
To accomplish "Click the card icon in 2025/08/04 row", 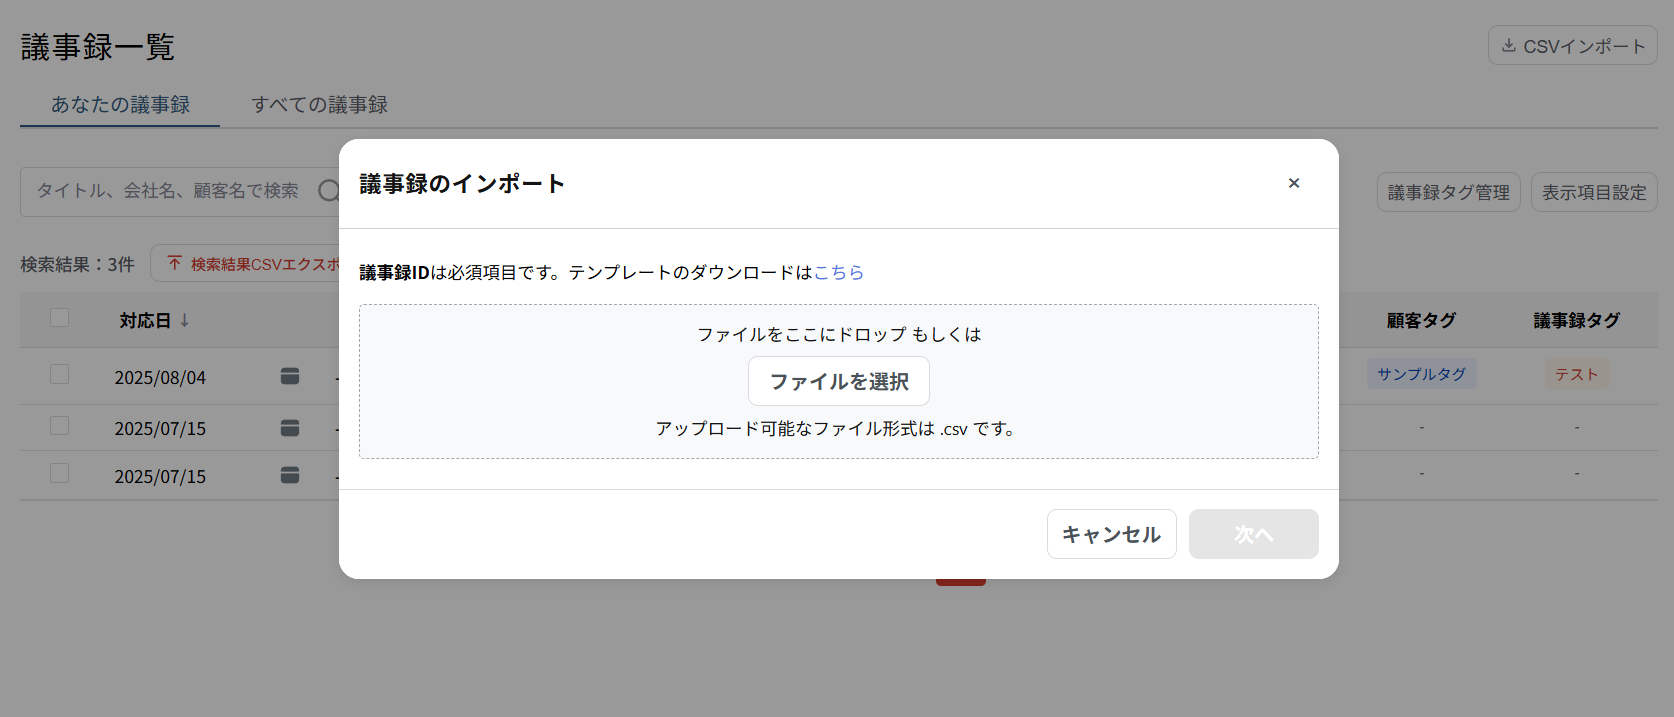I will 290,376.
